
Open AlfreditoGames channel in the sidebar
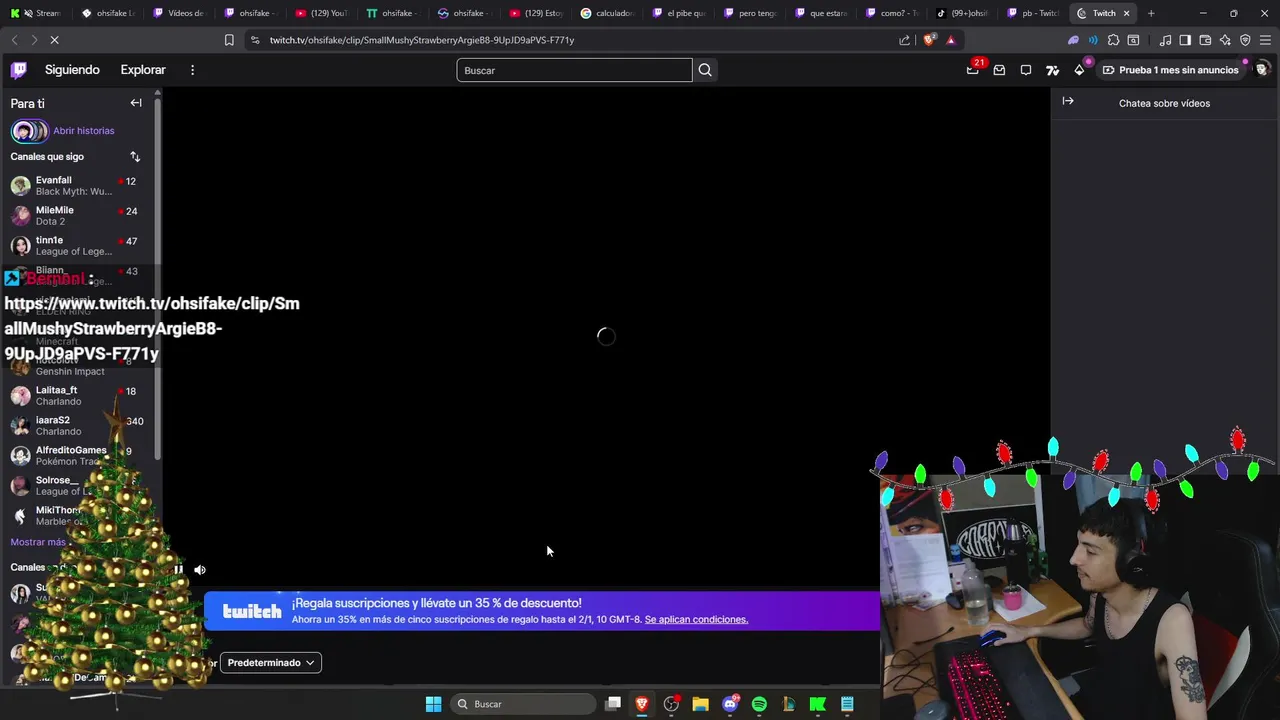point(79,455)
